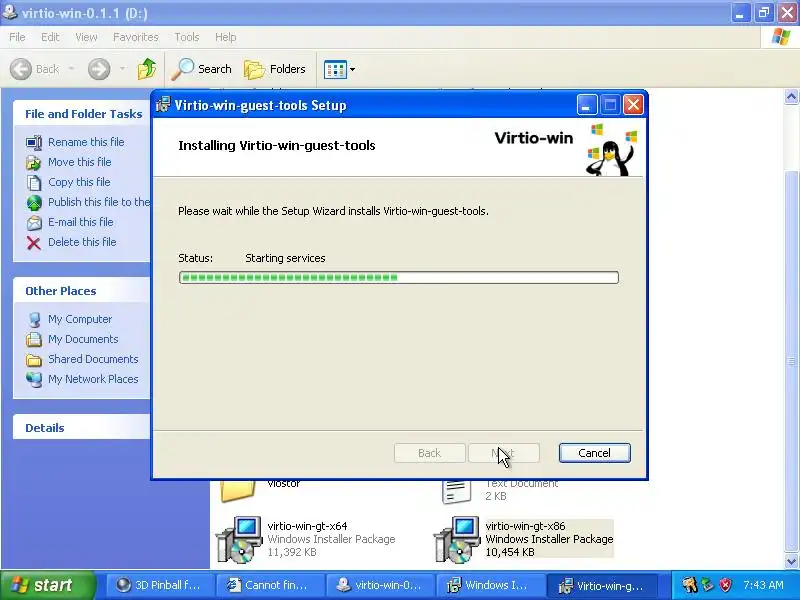
Task: Click the Explorer title bar drive icon
Action: [10, 12]
